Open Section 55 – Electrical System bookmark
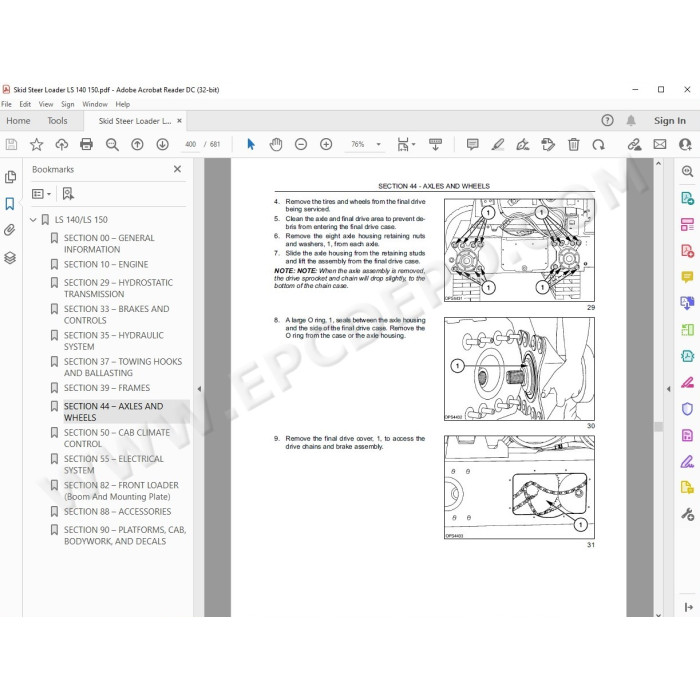 pyautogui.click(x=113, y=464)
